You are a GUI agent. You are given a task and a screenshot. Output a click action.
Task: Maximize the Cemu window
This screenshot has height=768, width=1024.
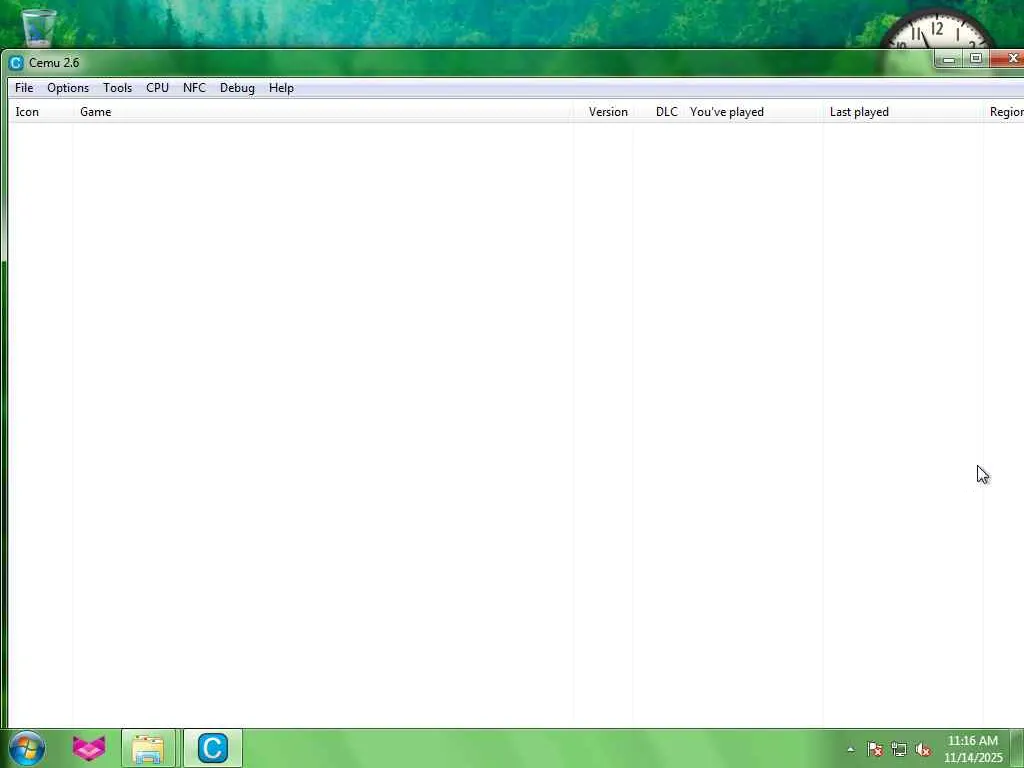pos(976,59)
